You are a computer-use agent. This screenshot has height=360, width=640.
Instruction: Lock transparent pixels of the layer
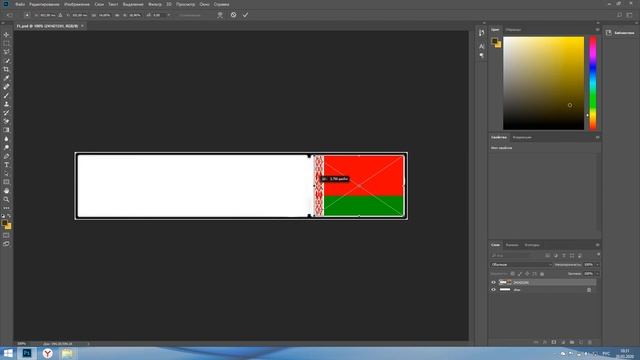click(513, 274)
